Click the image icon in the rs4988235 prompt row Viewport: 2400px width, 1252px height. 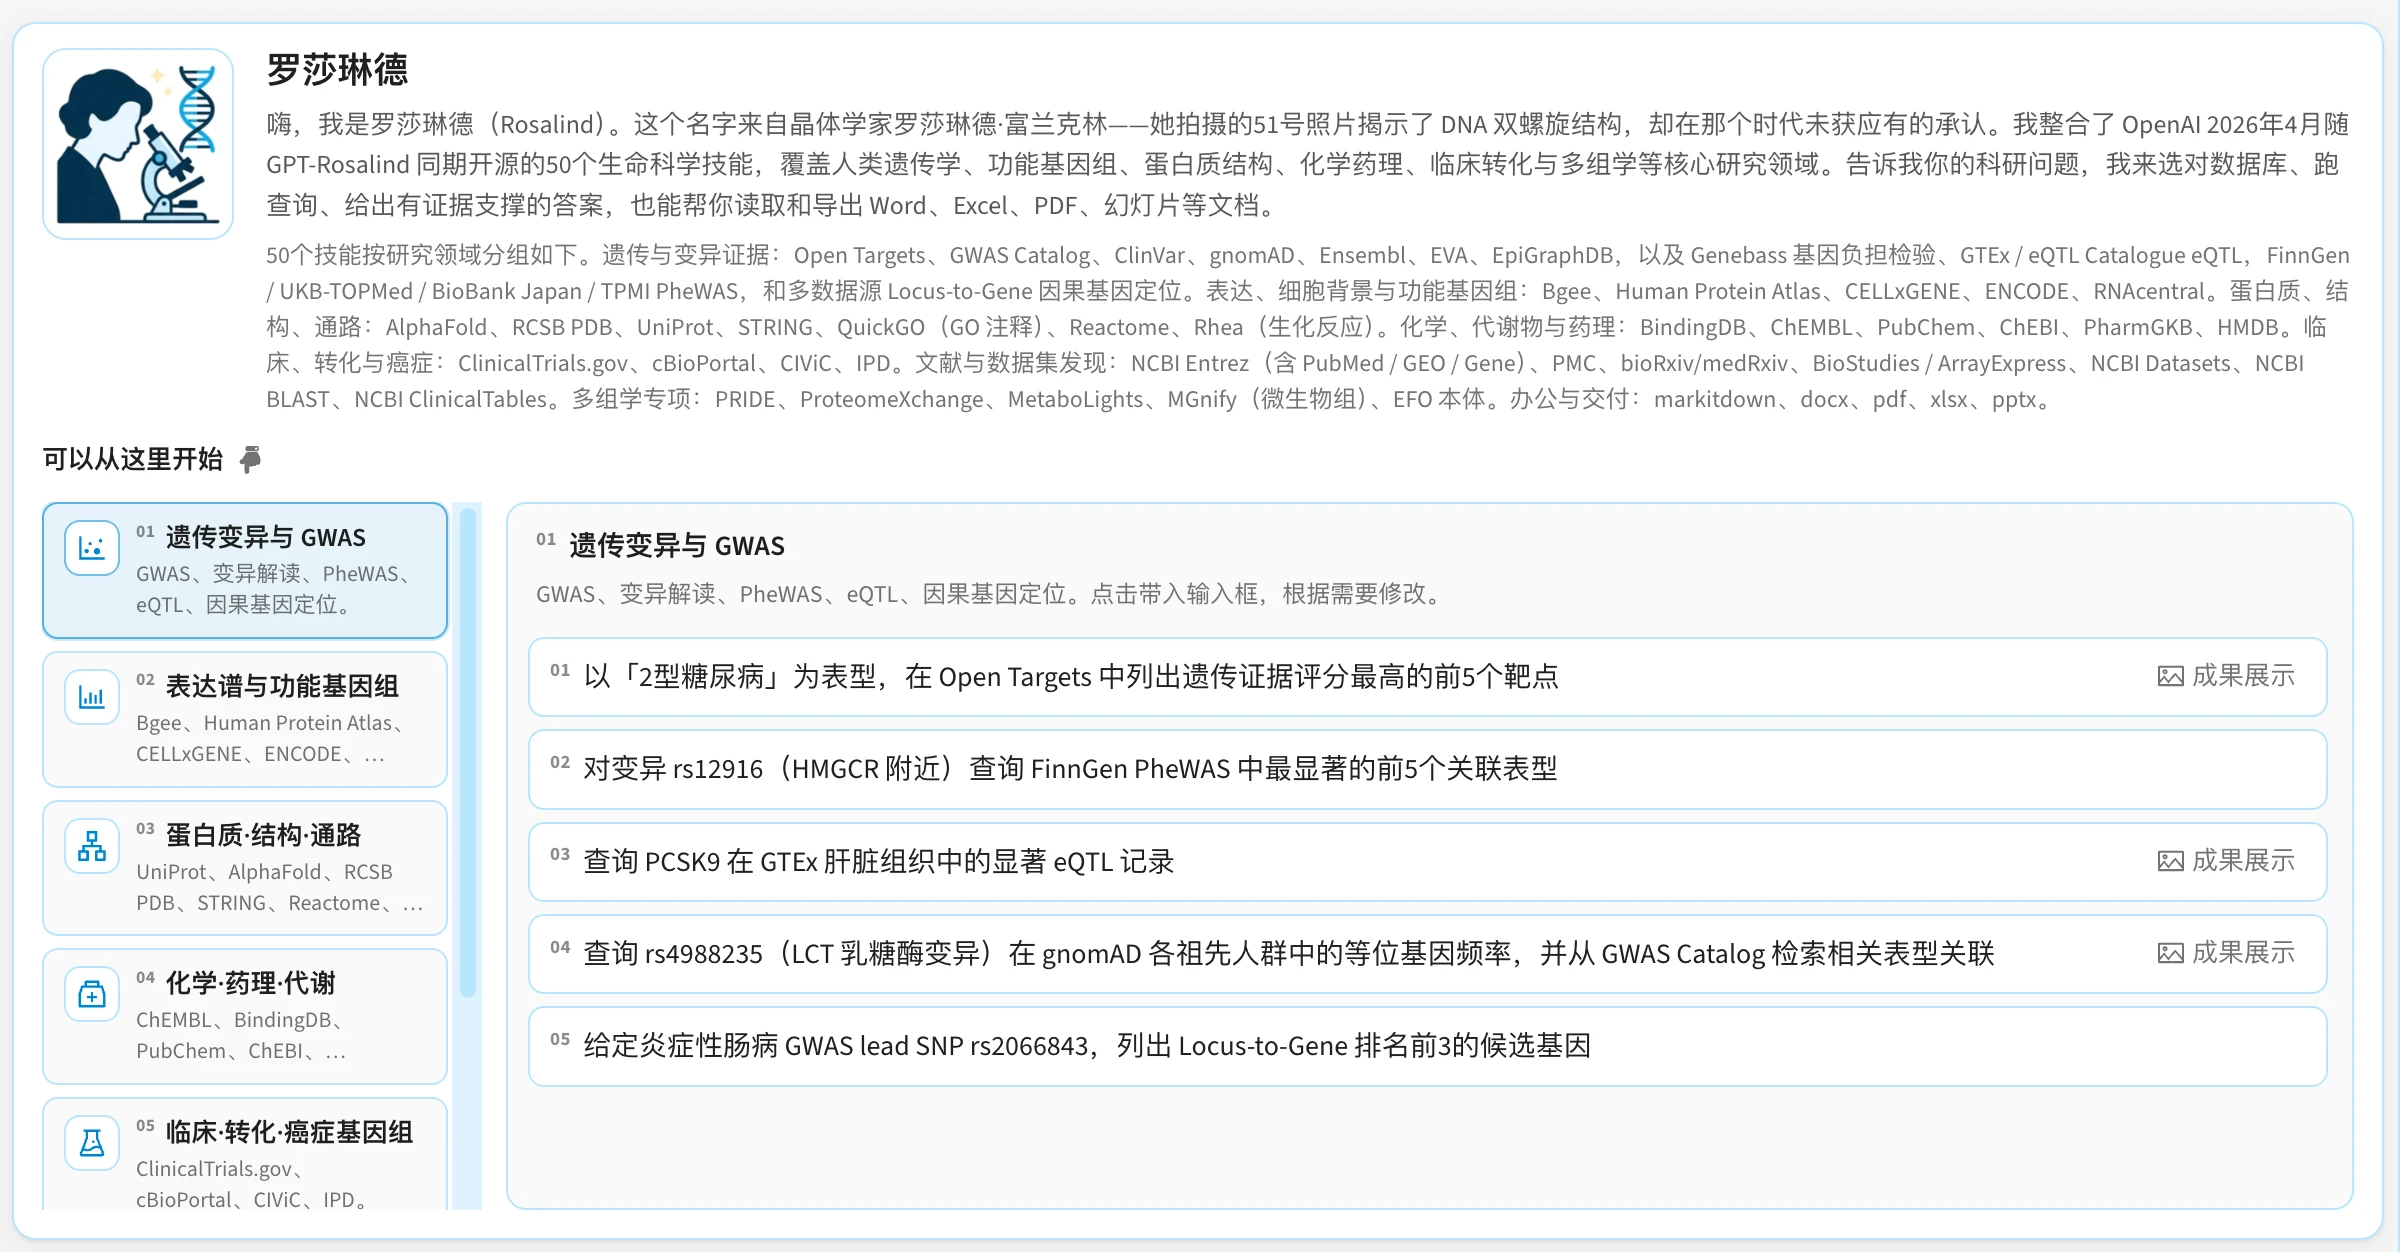pyautogui.click(x=2170, y=954)
